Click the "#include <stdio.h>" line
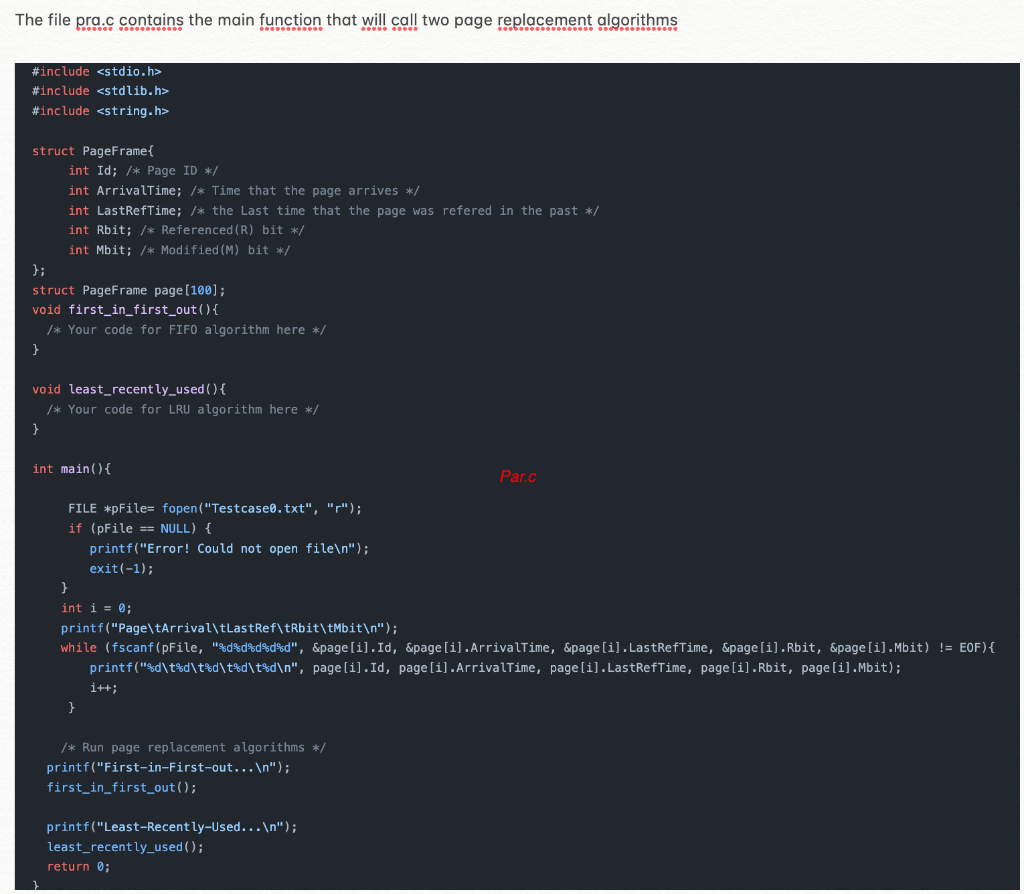Screen dimensions: 1024x894 click(x=97, y=71)
